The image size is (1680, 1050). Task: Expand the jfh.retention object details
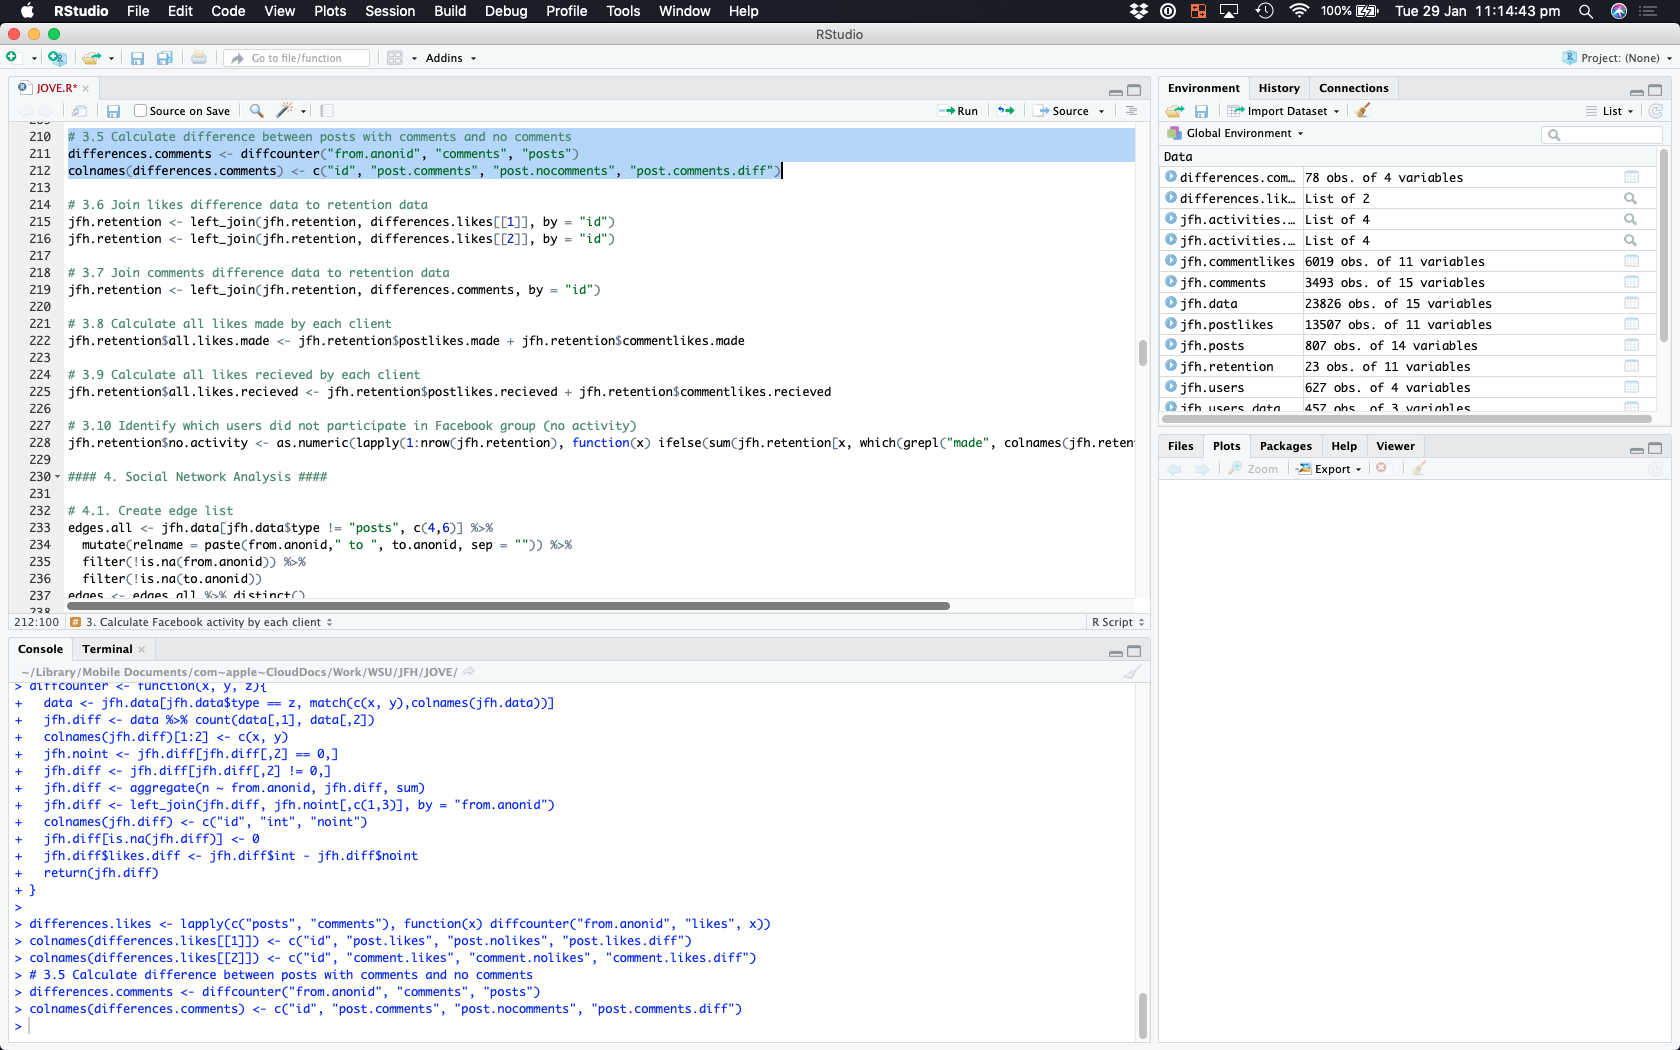coord(1171,367)
